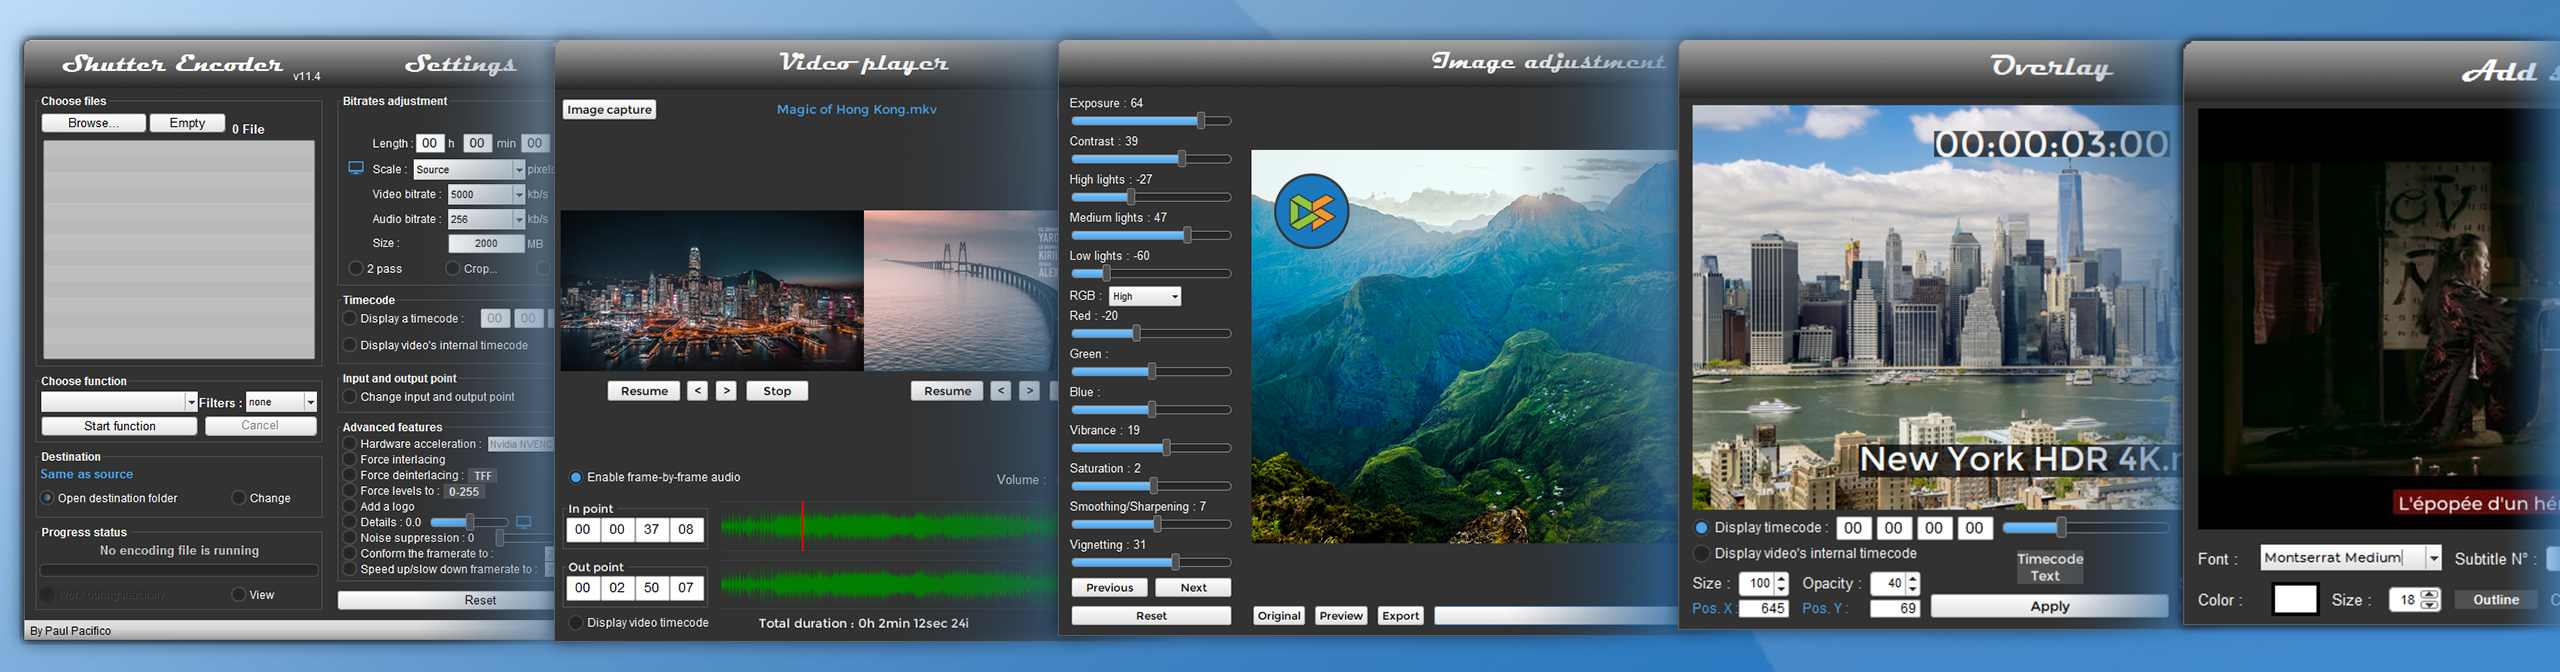
Task: Click the monitor icon next to Details slider
Action: tap(523, 522)
